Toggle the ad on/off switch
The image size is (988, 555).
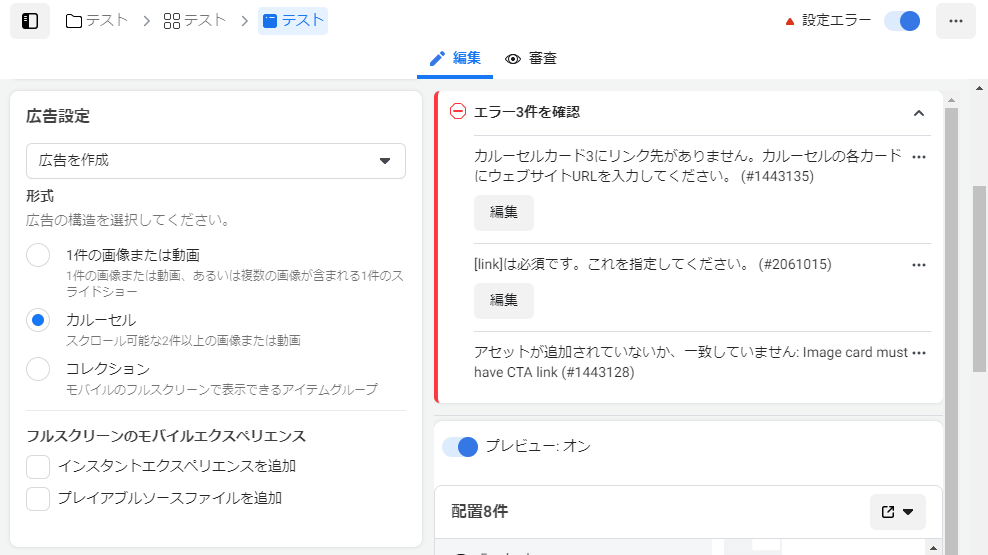point(902,21)
